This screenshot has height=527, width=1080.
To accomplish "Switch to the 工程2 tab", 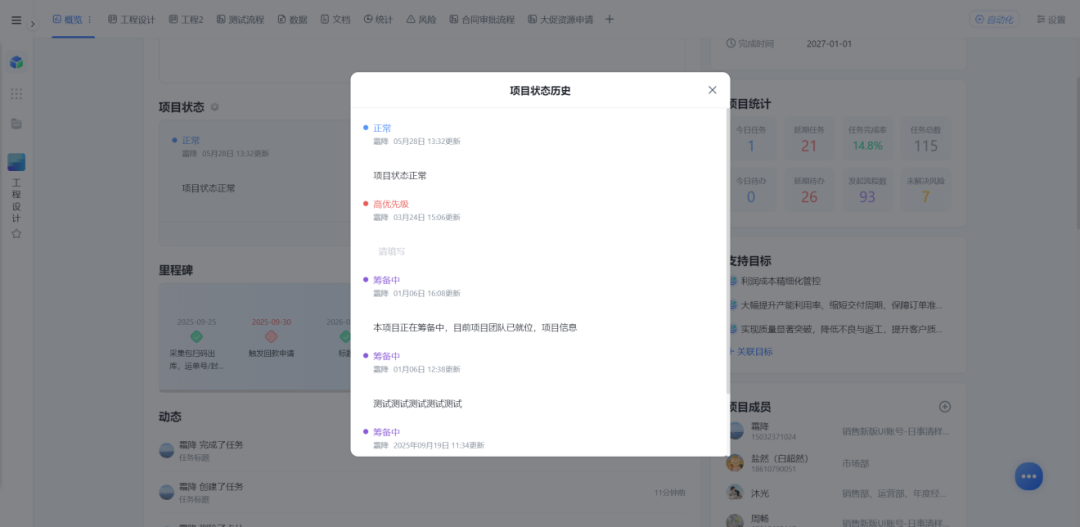I will click(186, 19).
